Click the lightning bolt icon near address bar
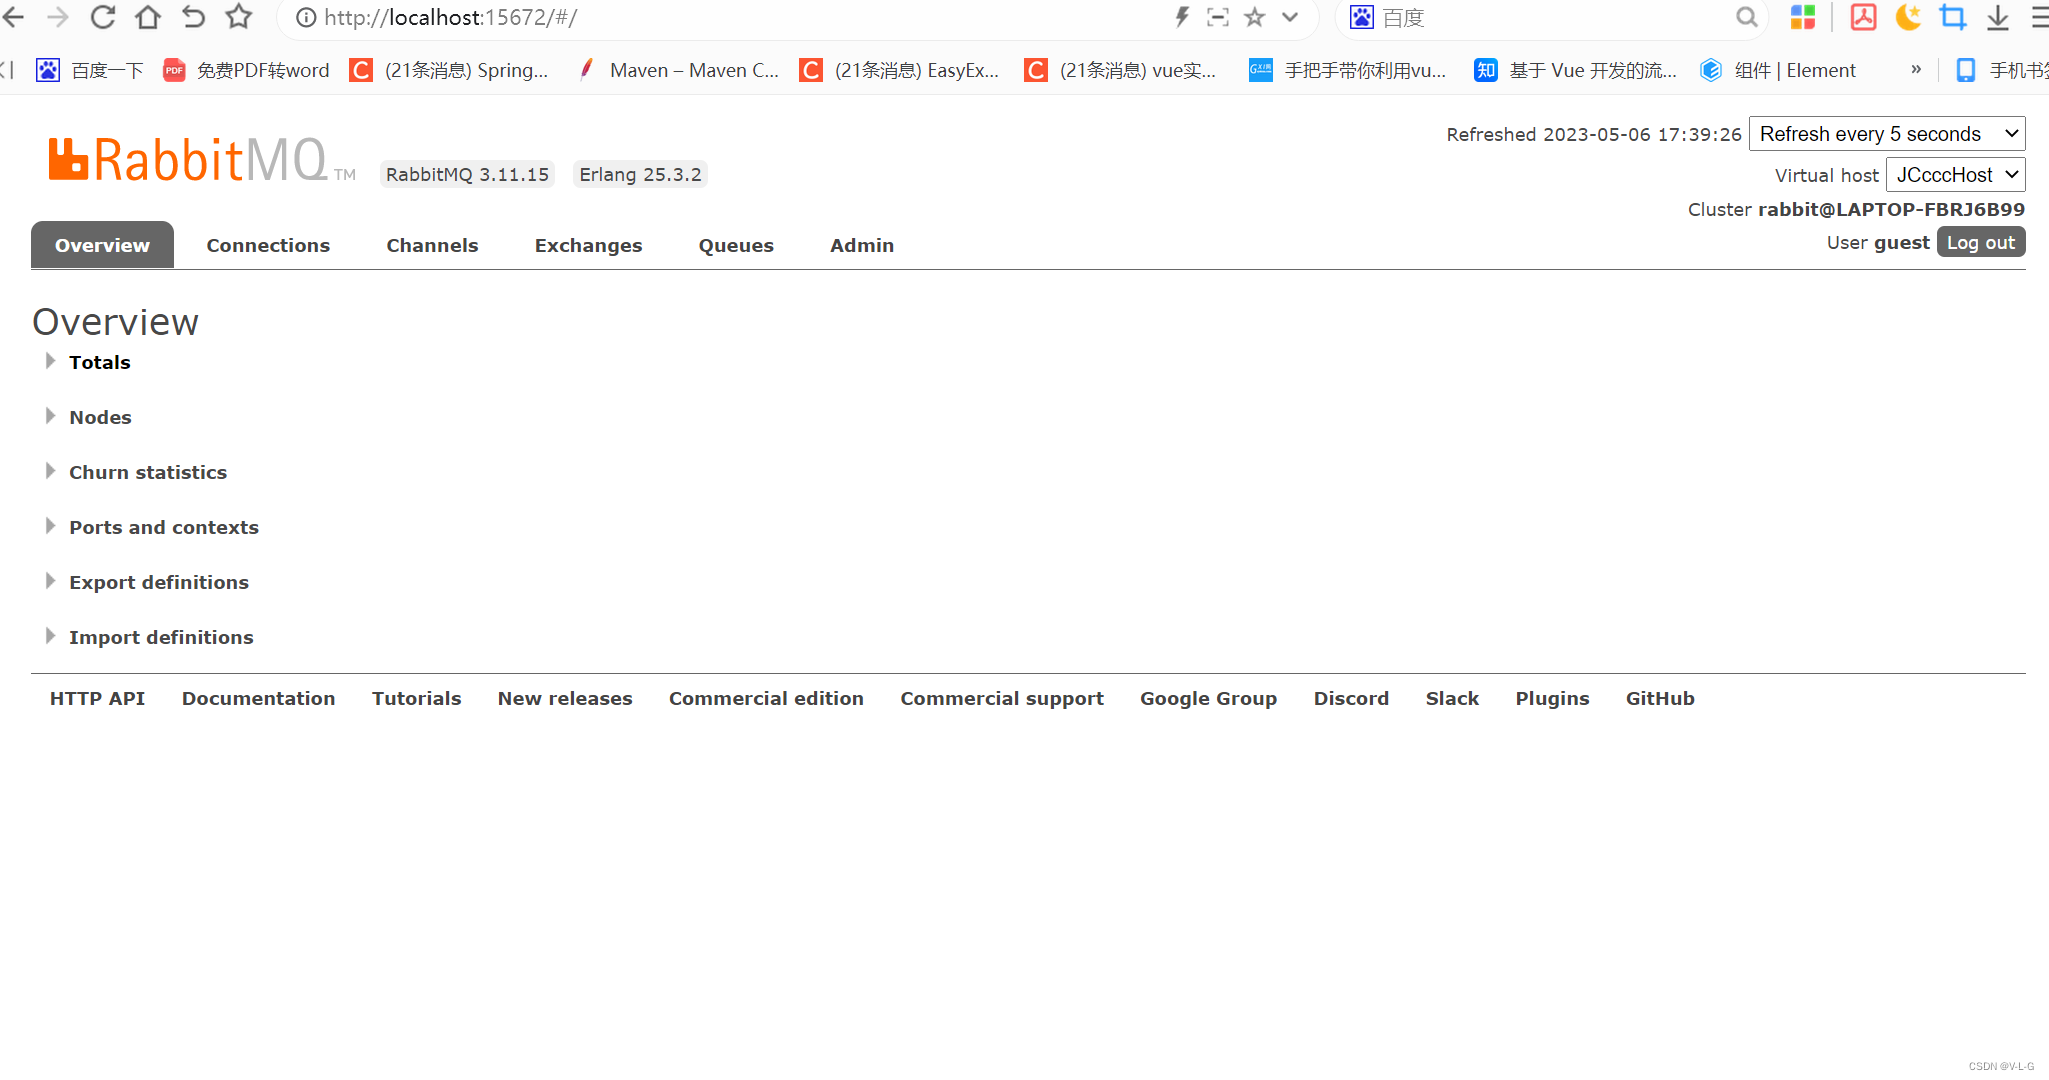The height and width of the screenshot is (1080, 2049). pos(1182,17)
